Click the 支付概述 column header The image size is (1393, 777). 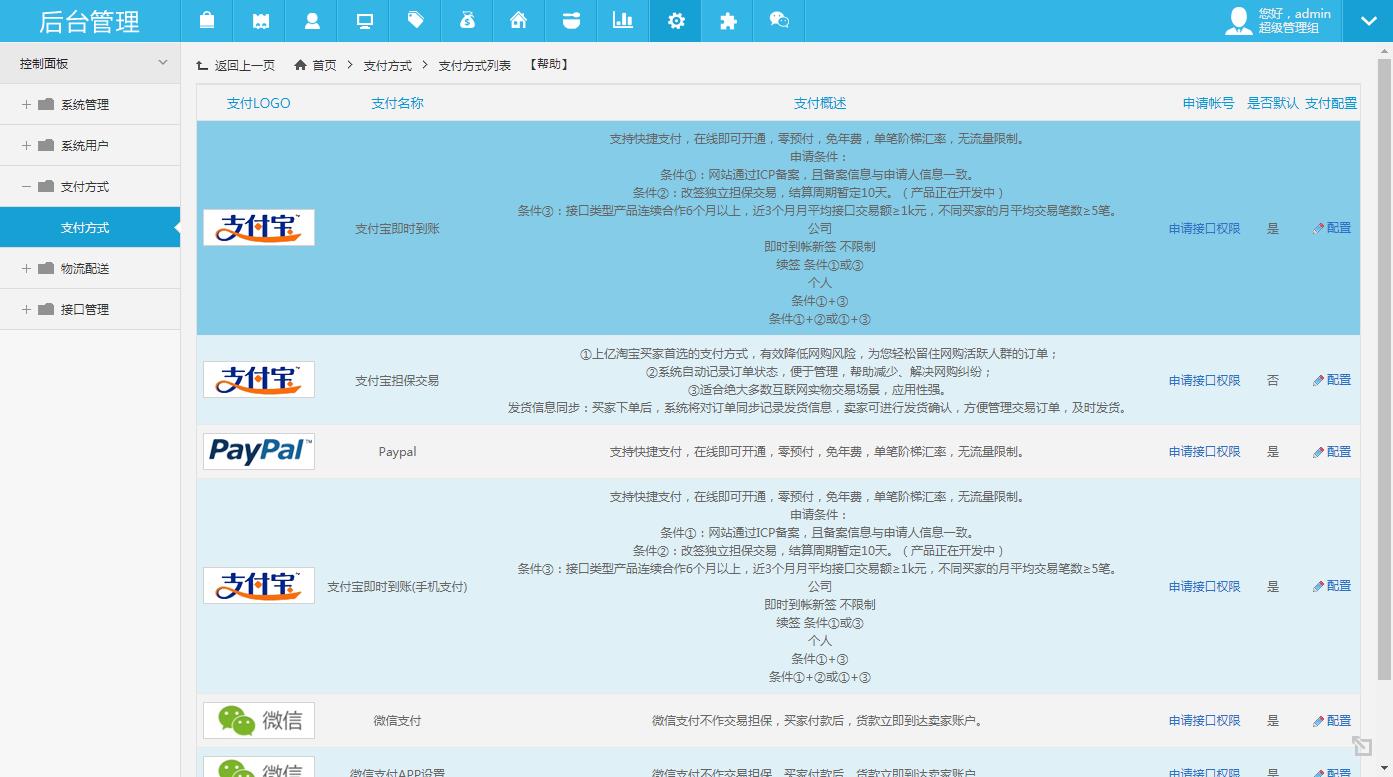tap(820, 103)
